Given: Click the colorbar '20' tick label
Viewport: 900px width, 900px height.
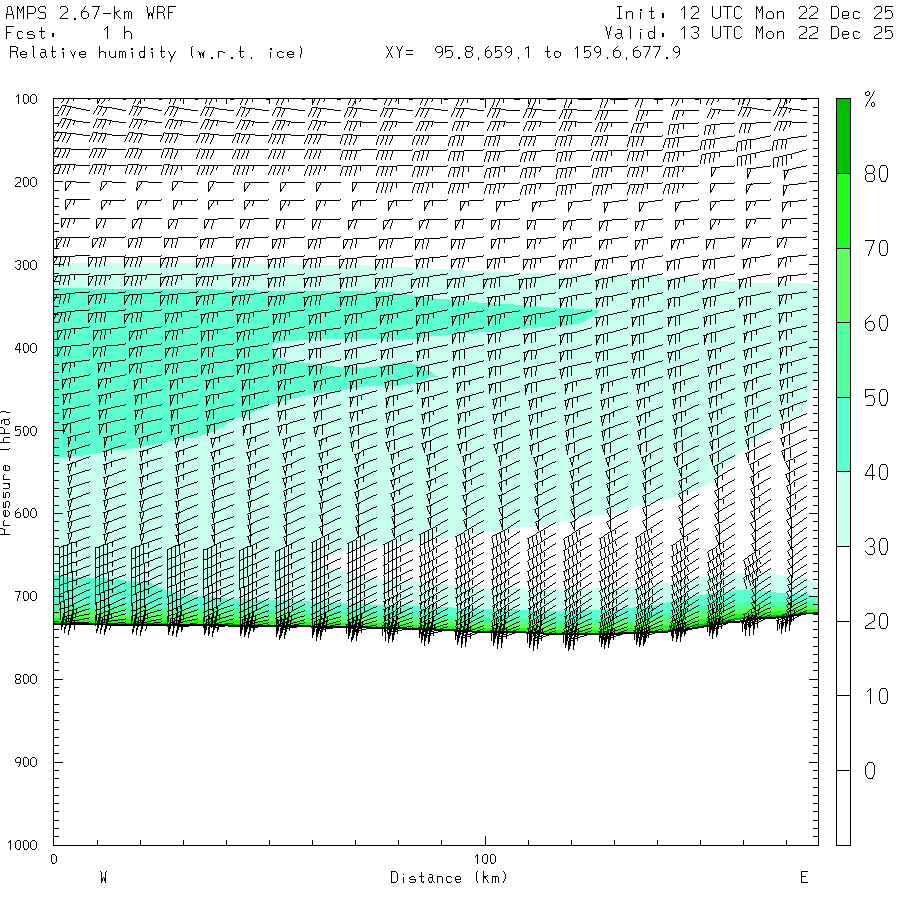Looking at the screenshot, I should [876, 622].
